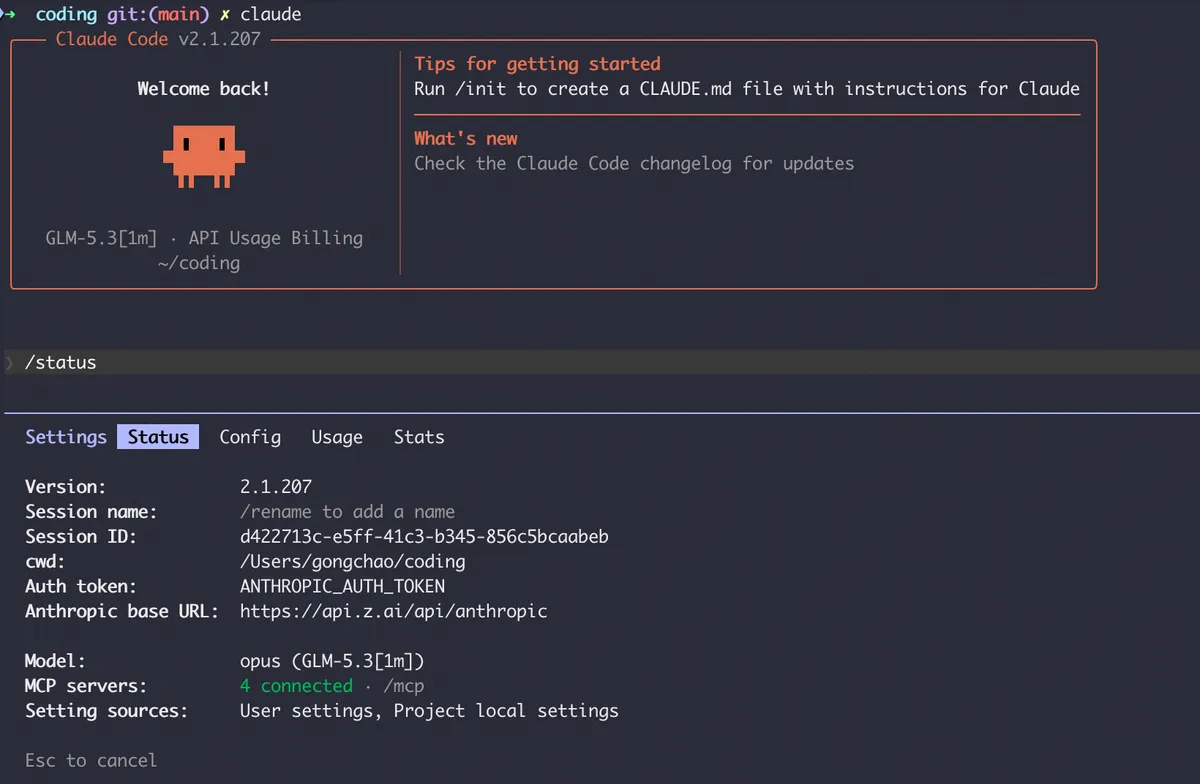
Task: Click "Check the Claude Code changelog for updates"
Action: pyautogui.click(x=634, y=163)
